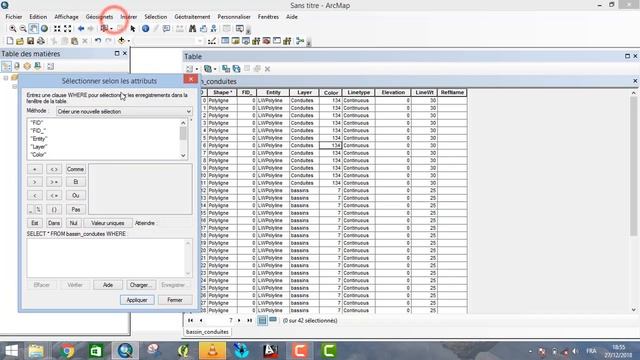Viewport: 640px width, 360px height.
Task: Open the Editor toolbar icon
Action: coord(212,41)
